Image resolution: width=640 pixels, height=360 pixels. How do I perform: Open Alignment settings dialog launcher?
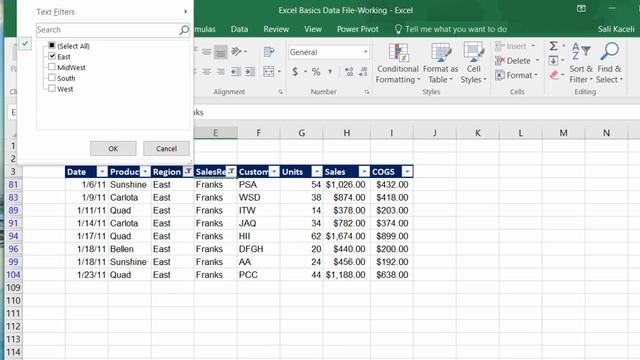pyautogui.click(x=280, y=92)
